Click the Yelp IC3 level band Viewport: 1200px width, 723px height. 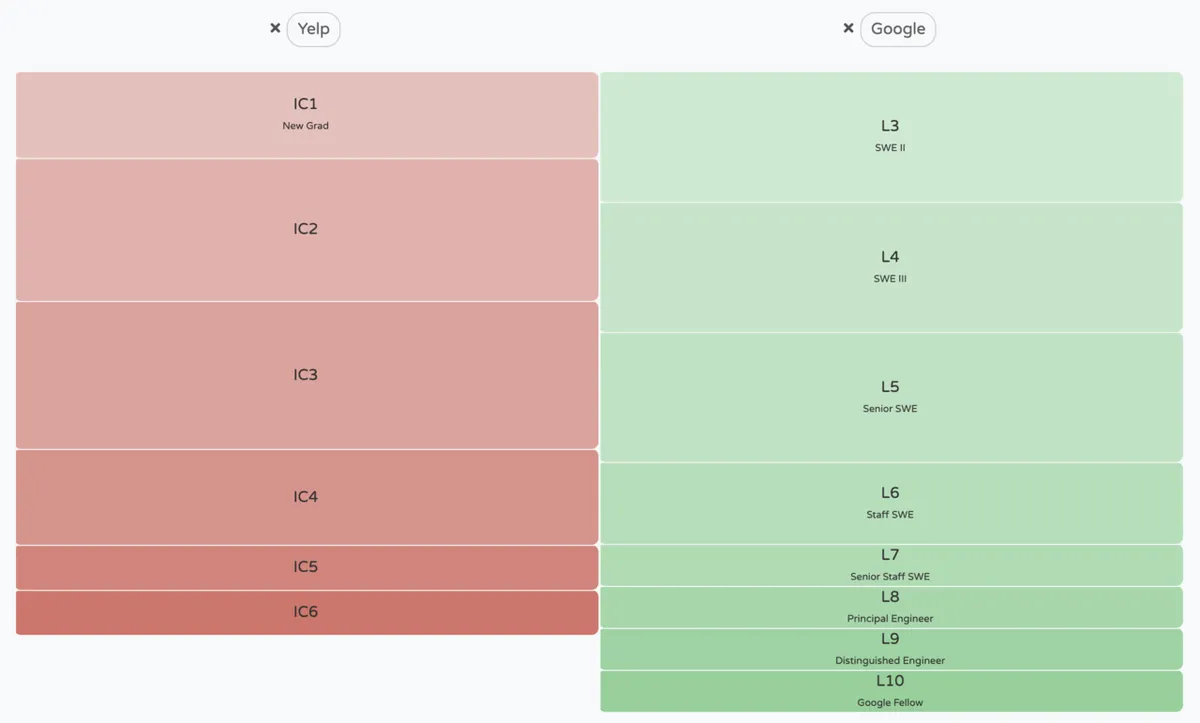[x=306, y=374]
